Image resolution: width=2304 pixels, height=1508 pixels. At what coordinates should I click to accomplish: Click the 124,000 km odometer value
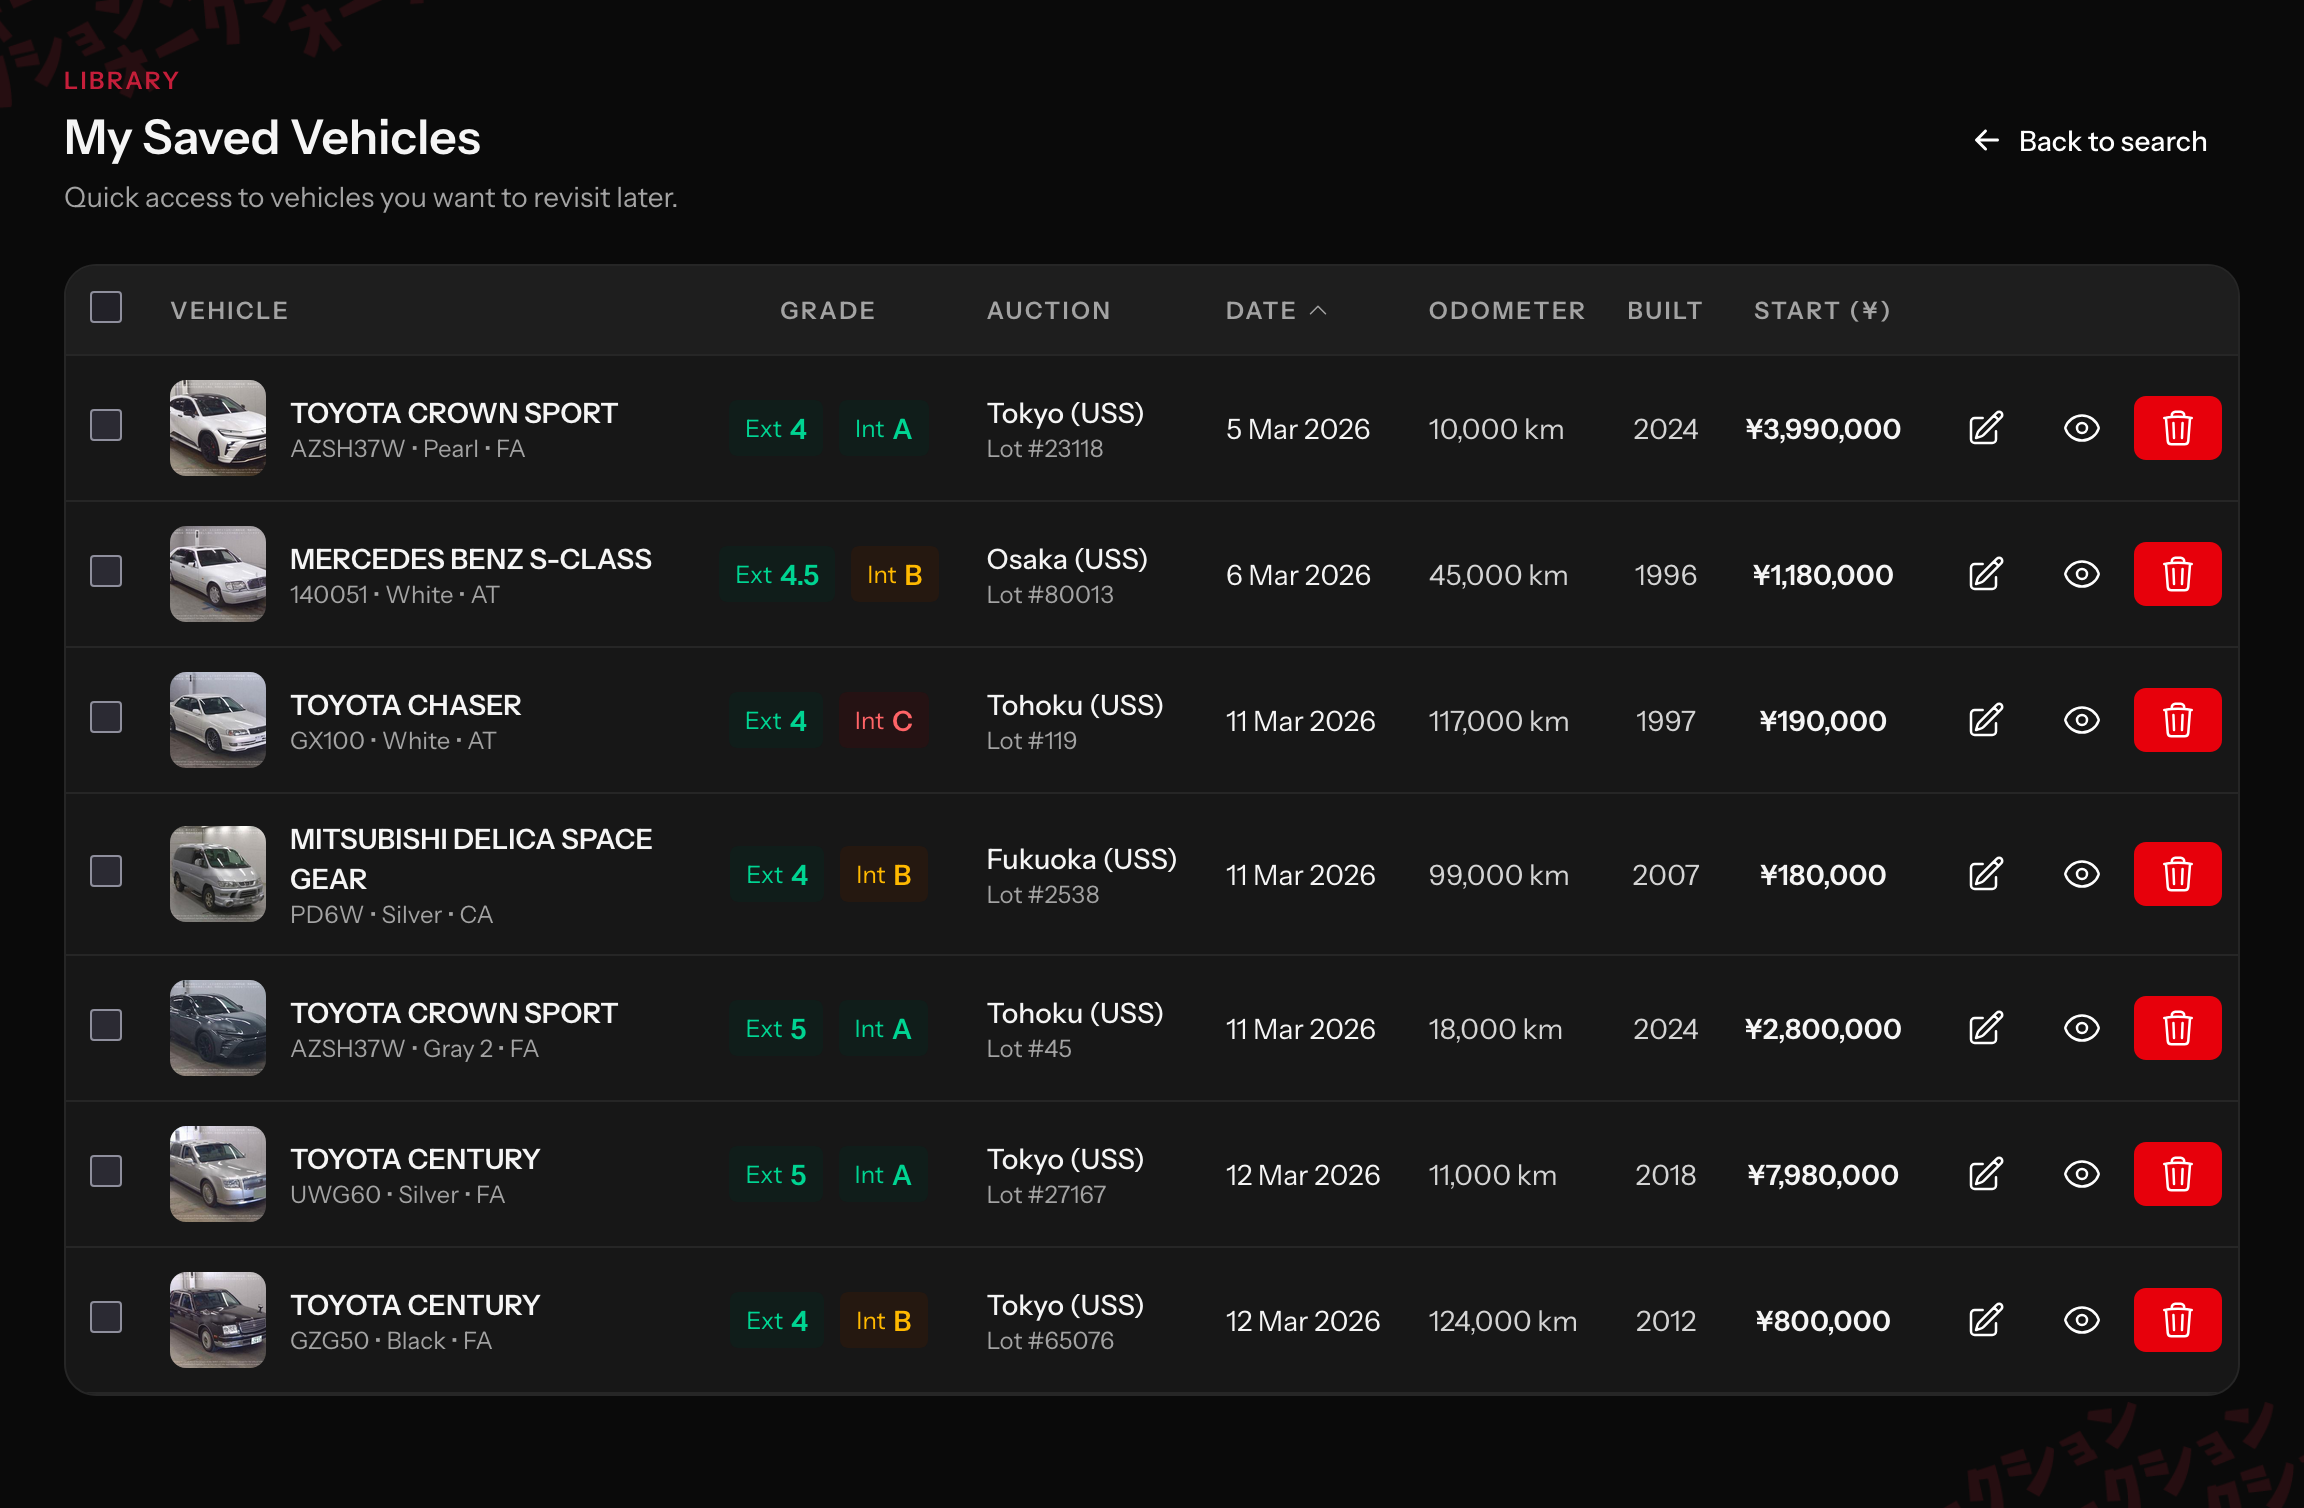pos(1502,1321)
